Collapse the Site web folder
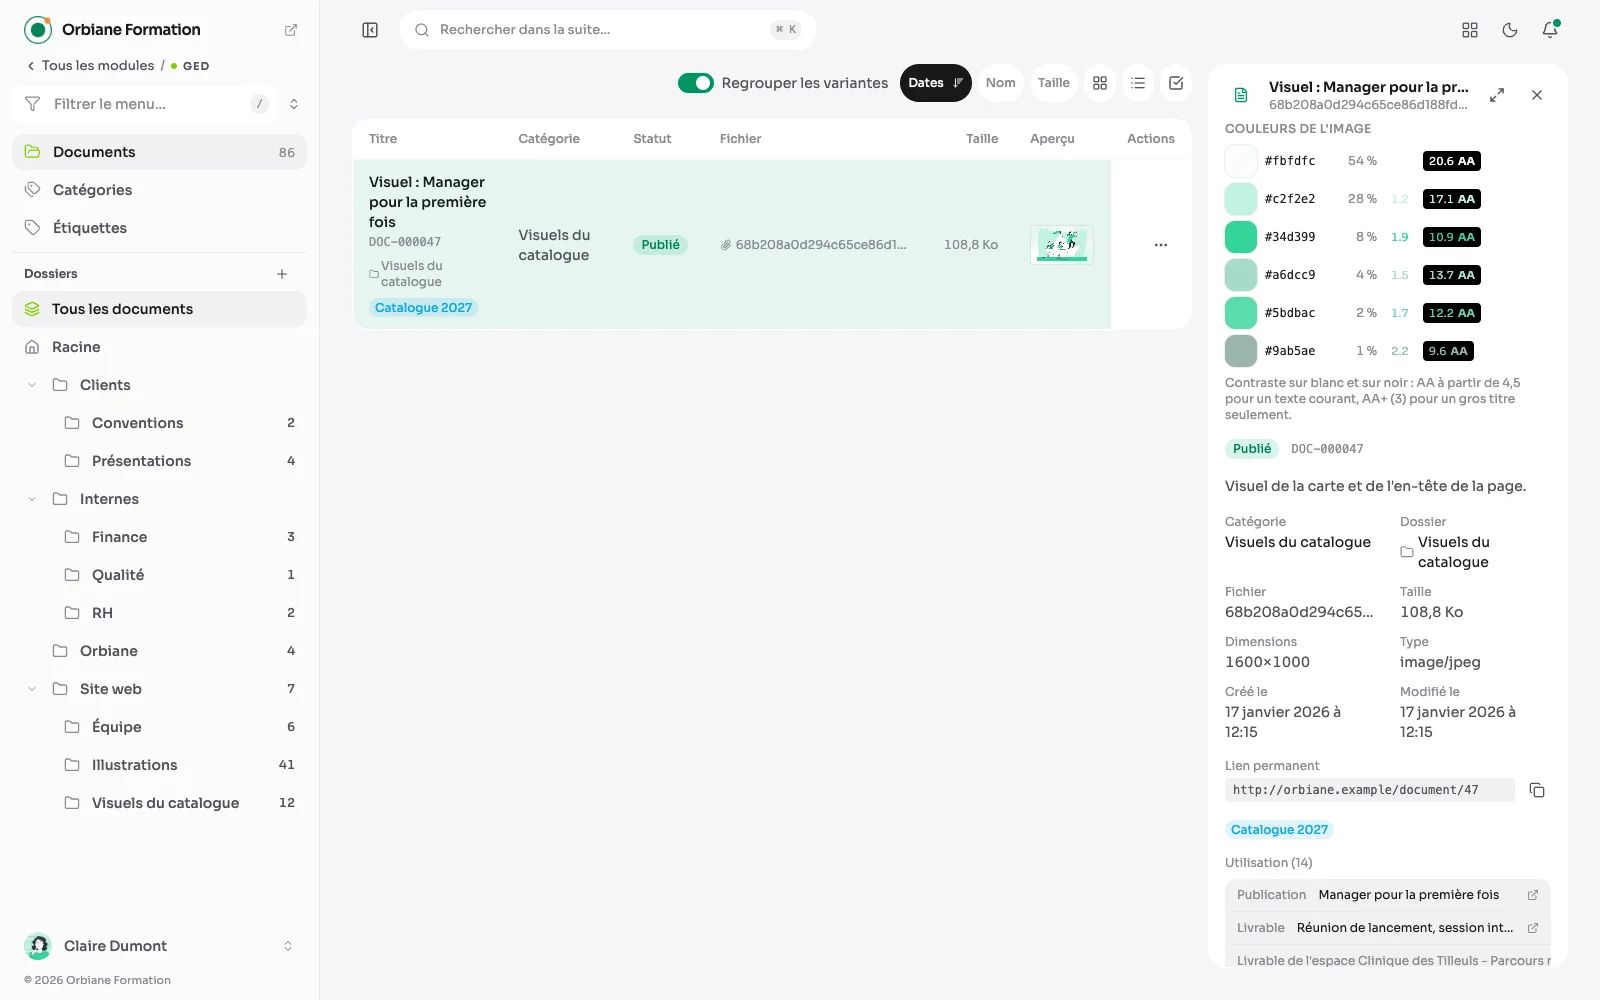 [x=32, y=689]
